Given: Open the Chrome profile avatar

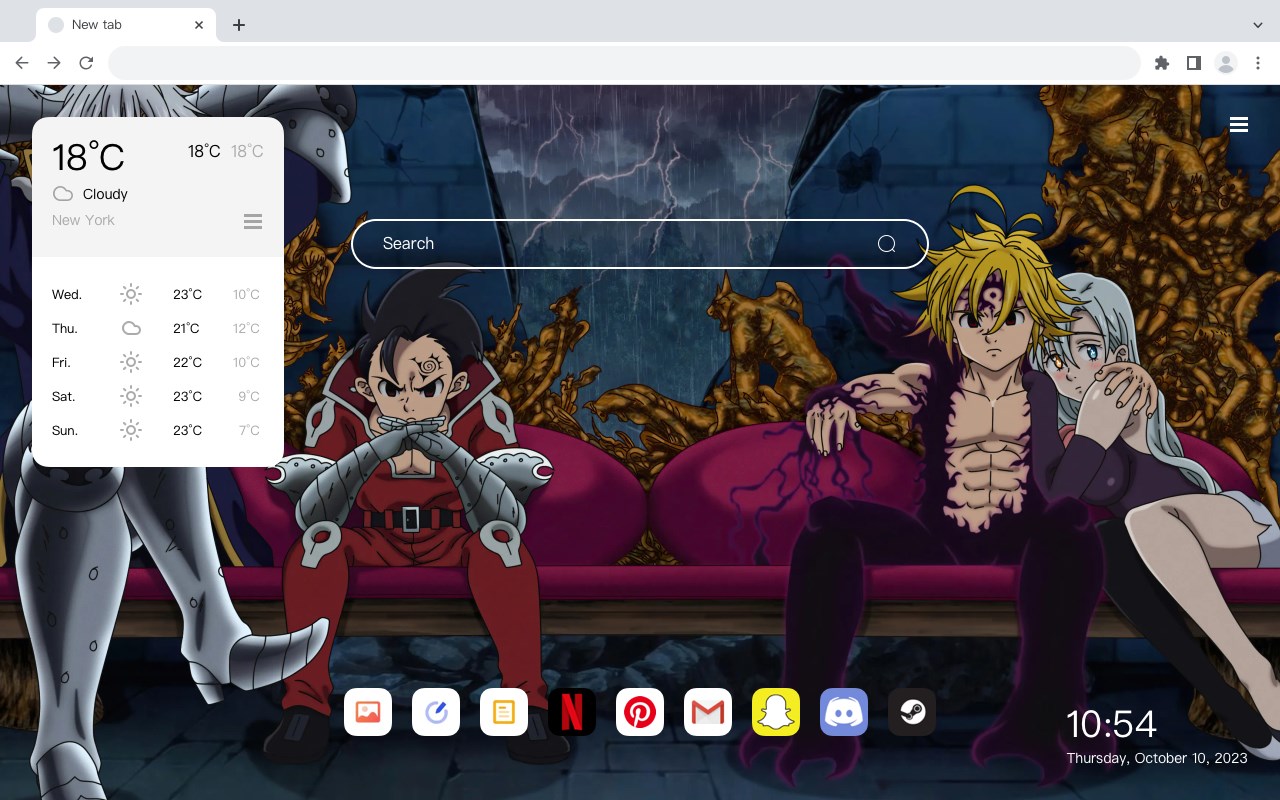Looking at the screenshot, I should (1226, 63).
